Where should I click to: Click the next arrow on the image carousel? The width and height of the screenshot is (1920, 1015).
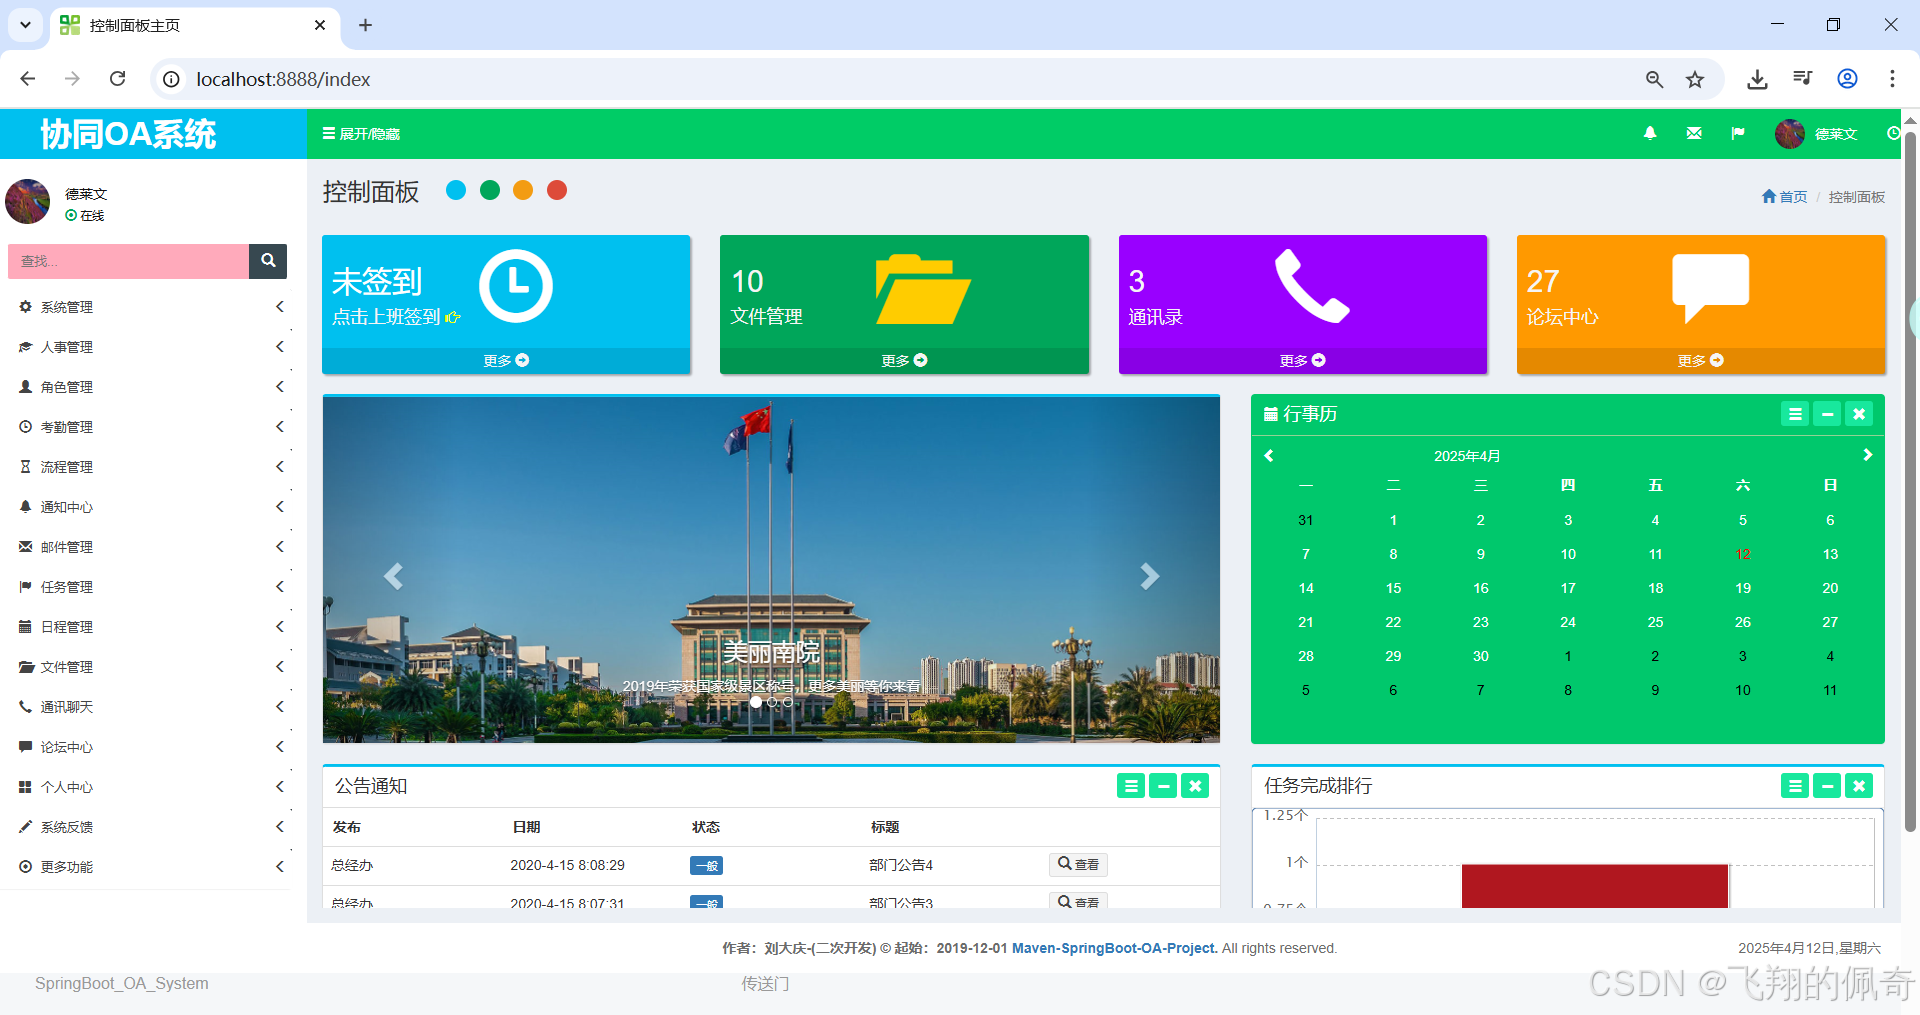[x=1150, y=576]
